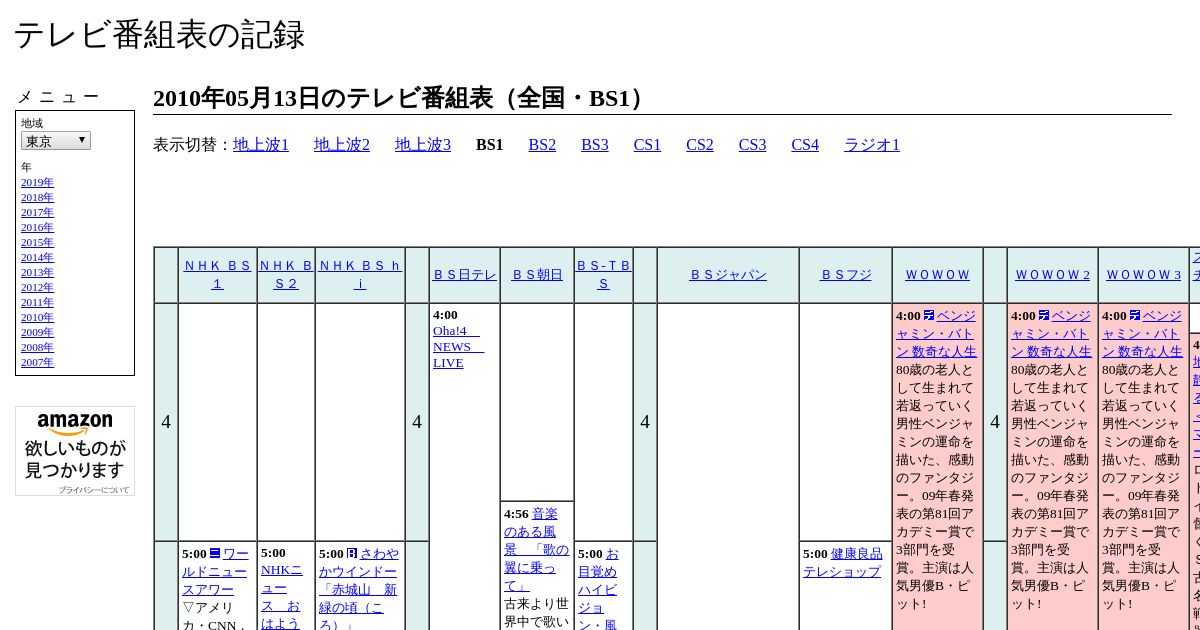Open the 2009年 archive link
Image resolution: width=1200 pixels, height=630 pixels.
37,332
